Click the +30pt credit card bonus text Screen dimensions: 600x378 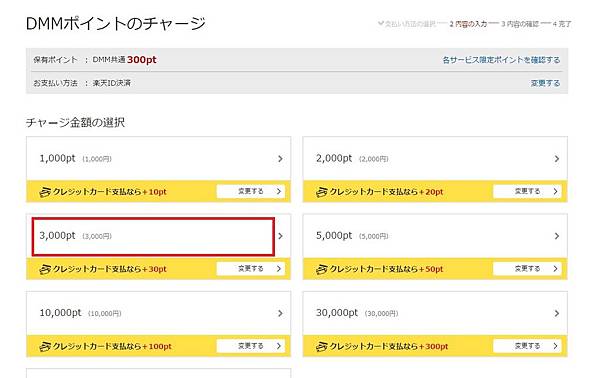coord(109,269)
